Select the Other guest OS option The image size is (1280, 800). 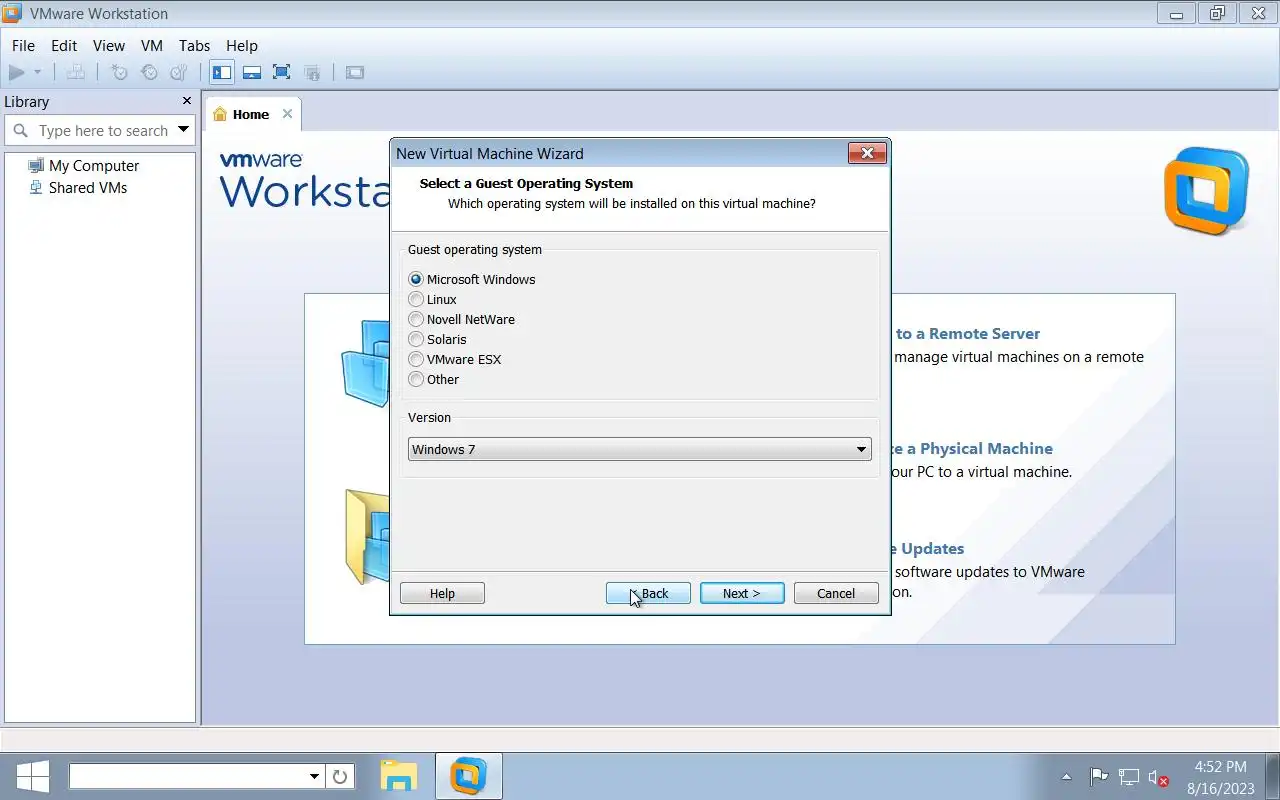[434, 379]
